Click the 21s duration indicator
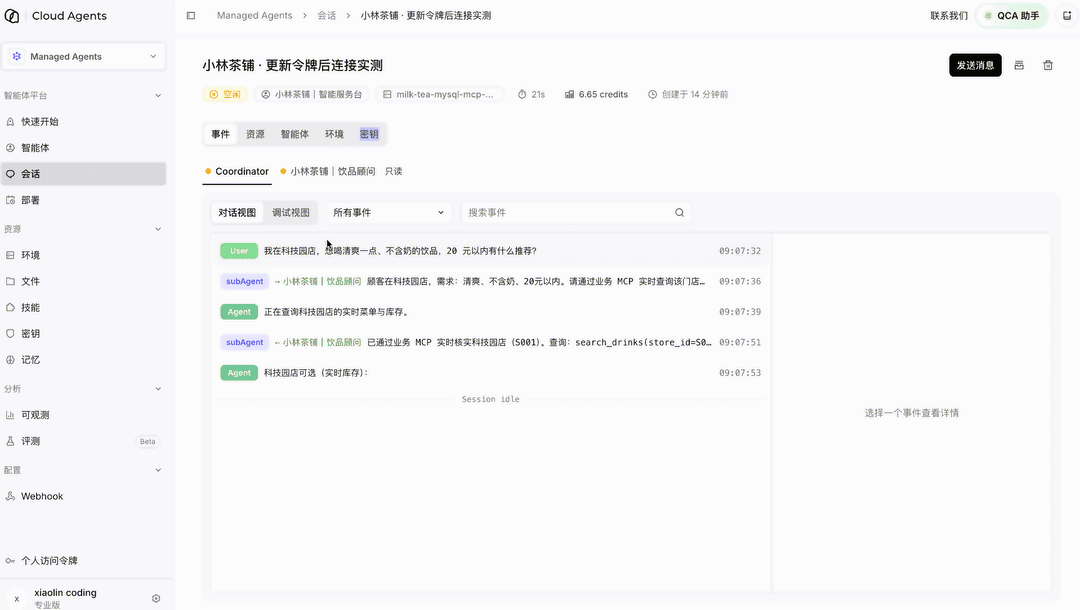 pos(531,94)
